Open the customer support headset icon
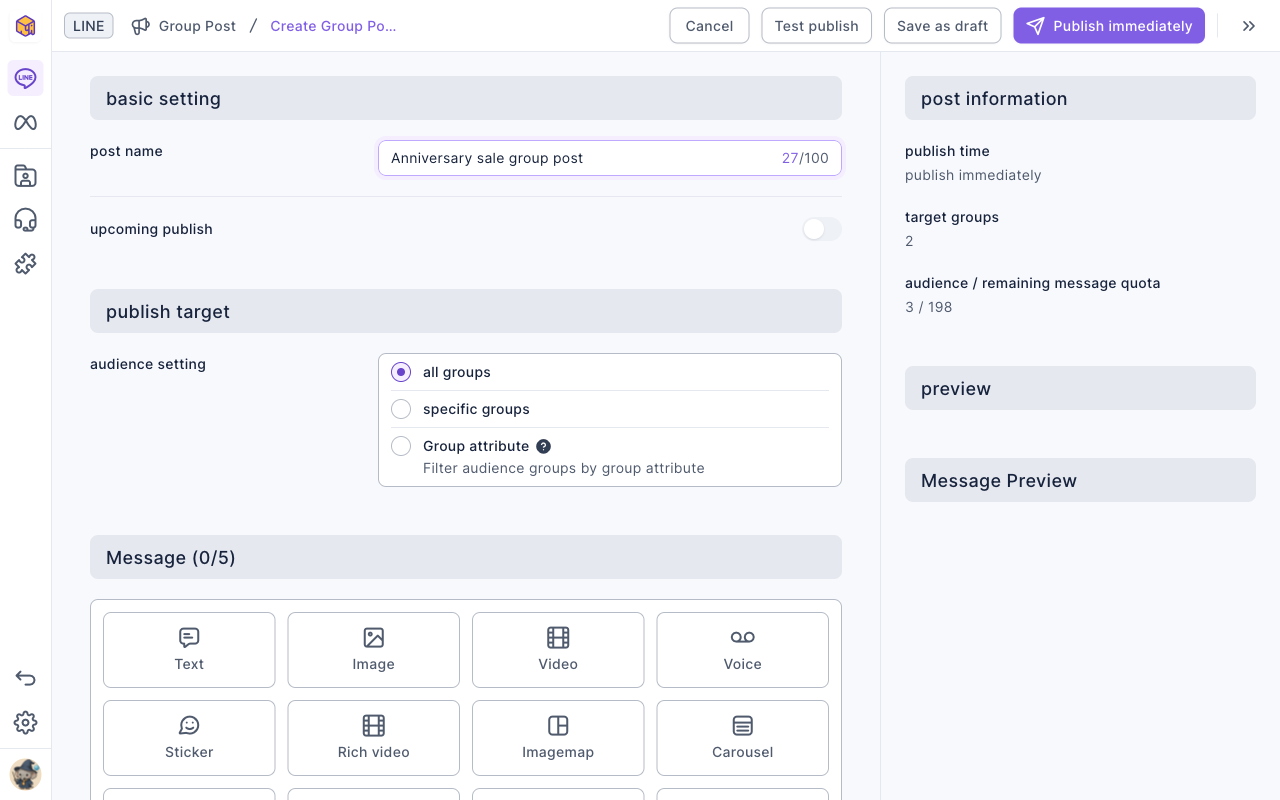This screenshot has height=800, width=1280. point(26,220)
